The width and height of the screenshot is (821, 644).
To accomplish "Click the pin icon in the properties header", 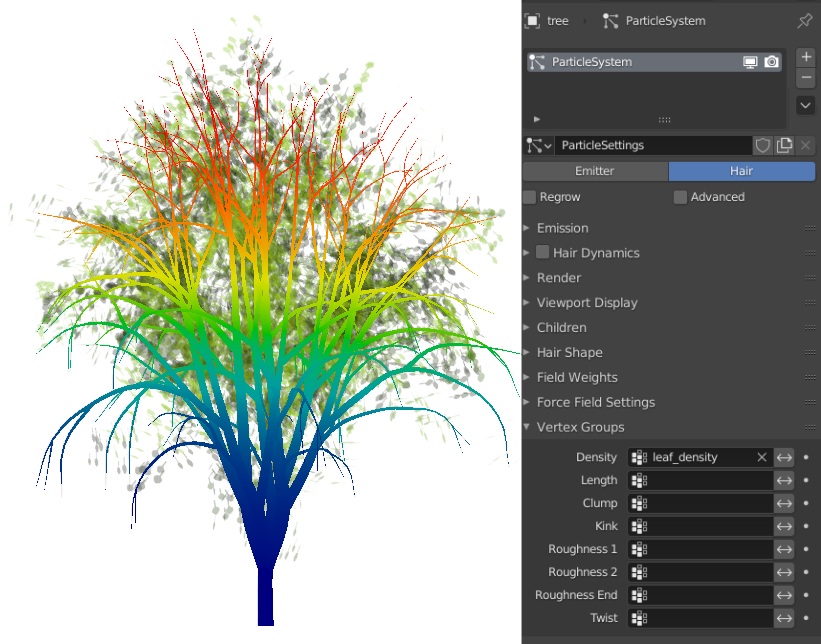I will tap(804, 21).
